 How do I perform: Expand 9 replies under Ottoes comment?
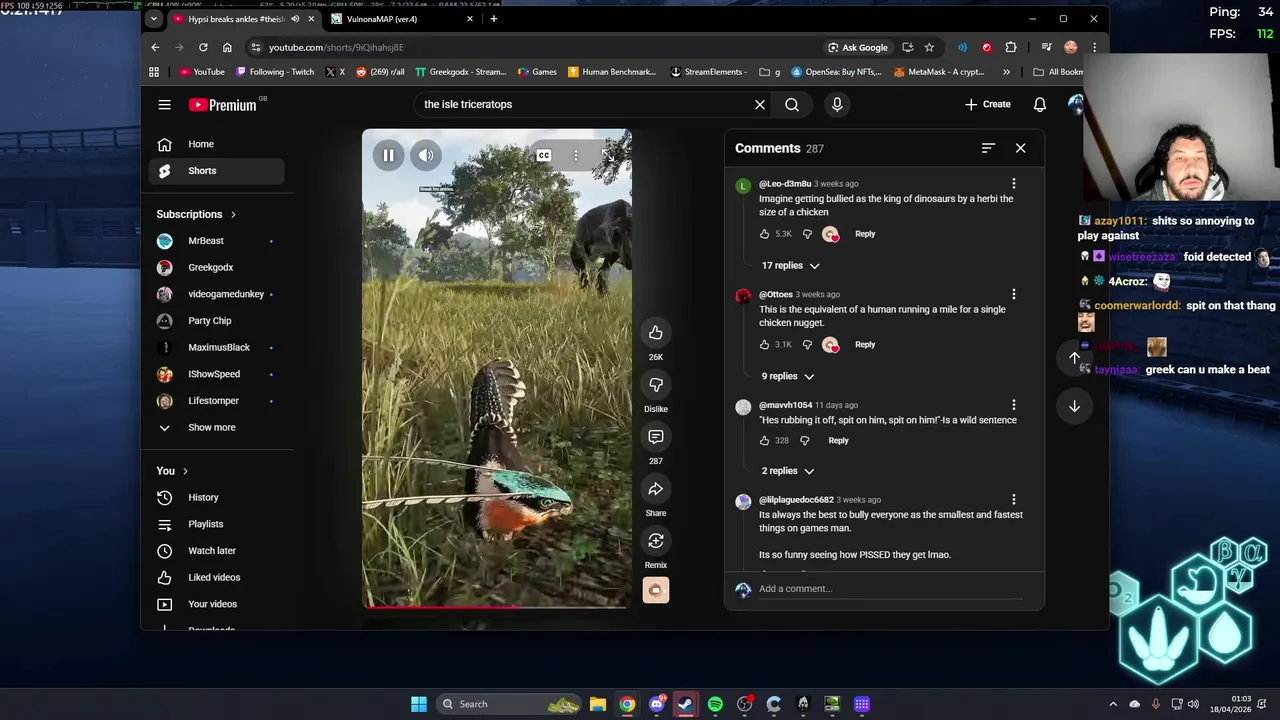(788, 376)
